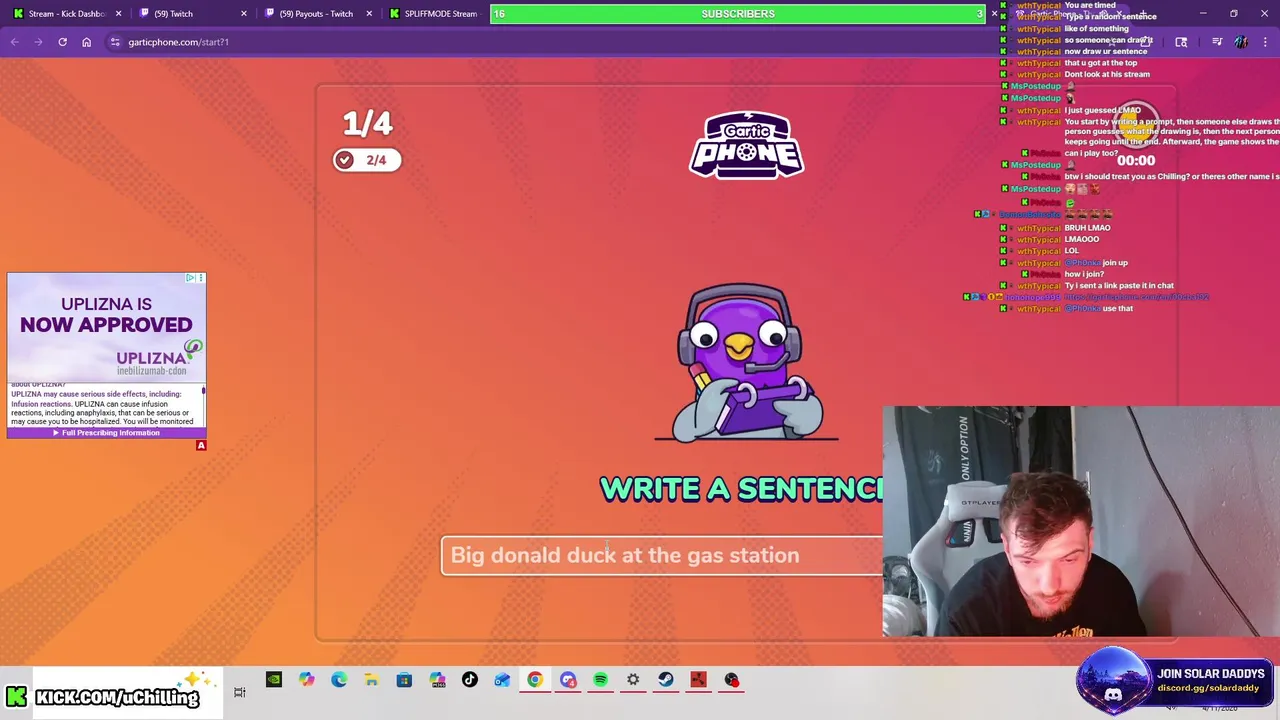Open Steam from the taskbar

pyautogui.click(x=666, y=680)
